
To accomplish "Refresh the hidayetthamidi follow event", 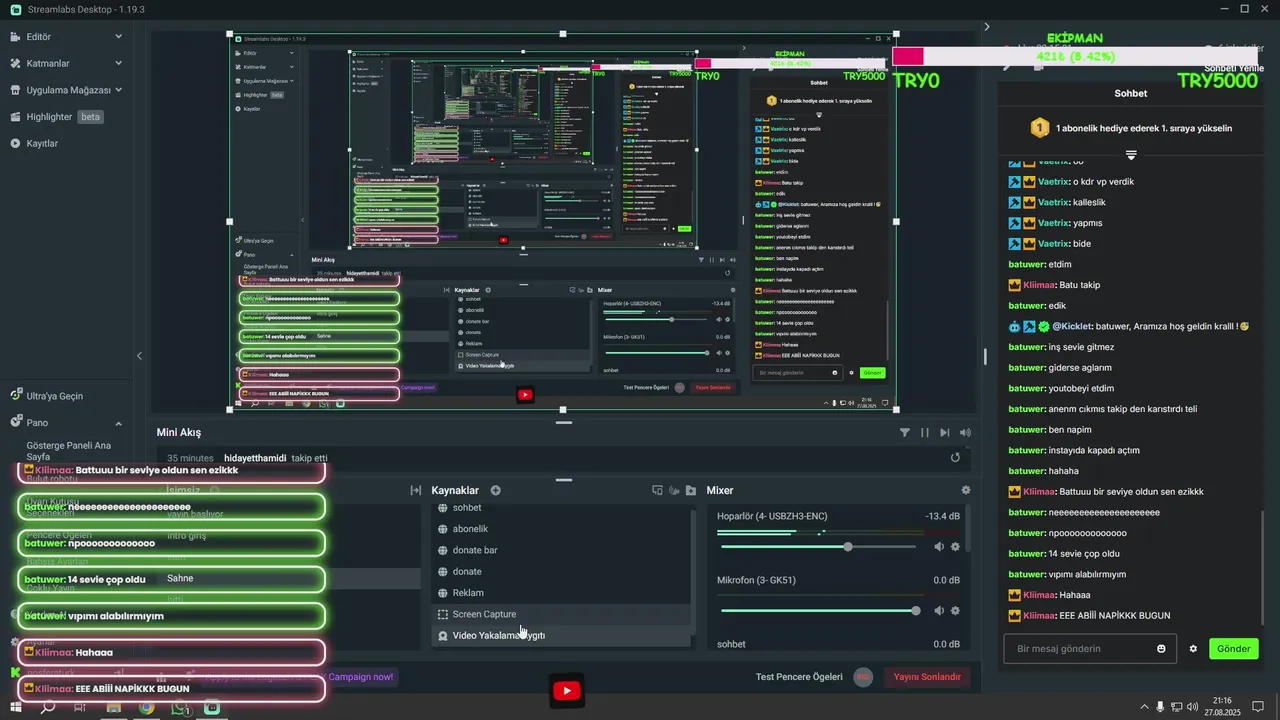I will point(955,457).
